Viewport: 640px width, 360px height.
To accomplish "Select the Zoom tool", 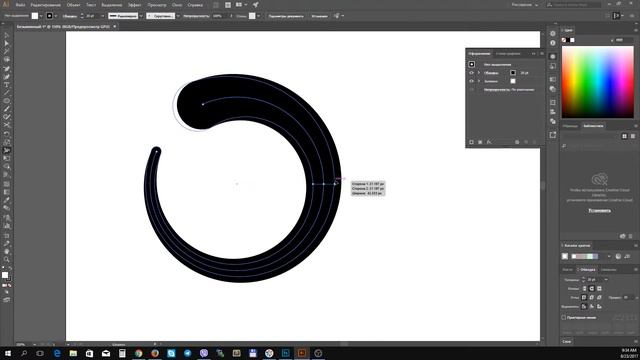I will (7, 259).
